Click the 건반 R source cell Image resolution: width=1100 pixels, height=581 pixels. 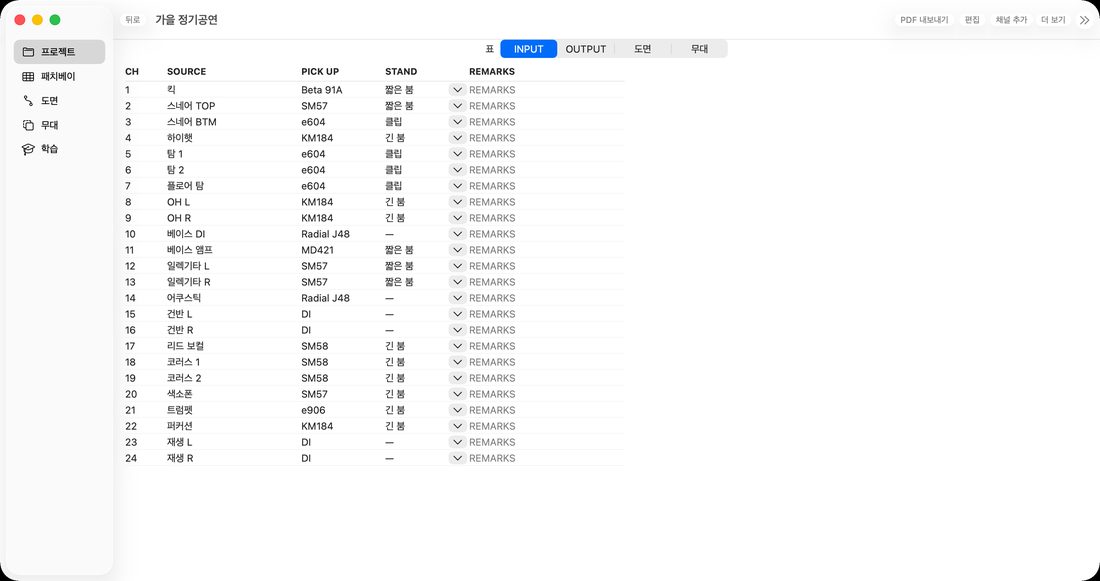pyautogui.click(x=180, y=330)
